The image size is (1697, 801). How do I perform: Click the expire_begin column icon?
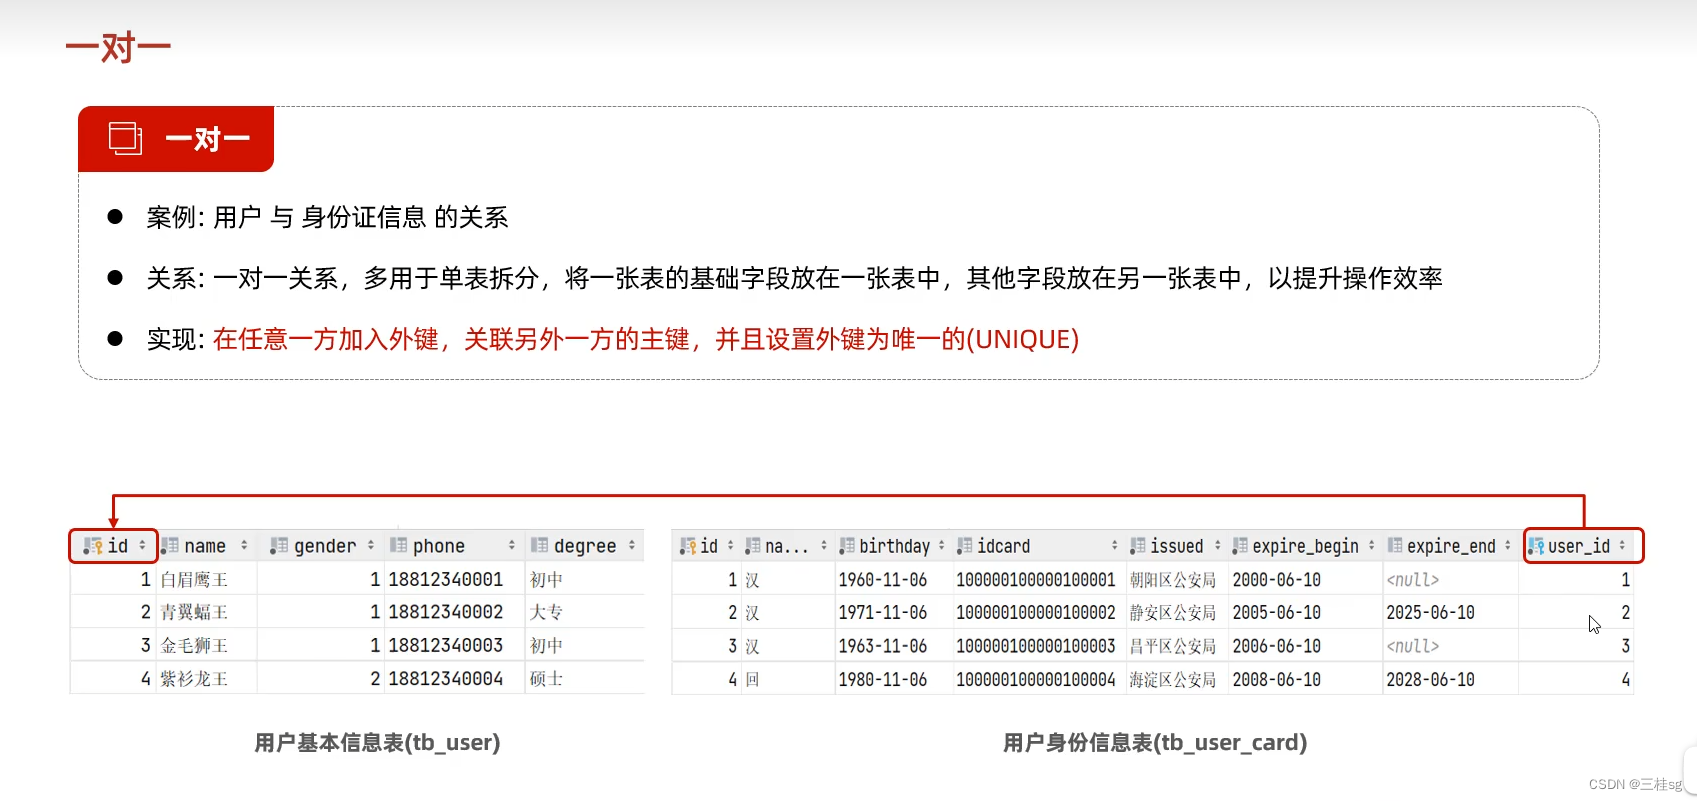[1240, 546]
